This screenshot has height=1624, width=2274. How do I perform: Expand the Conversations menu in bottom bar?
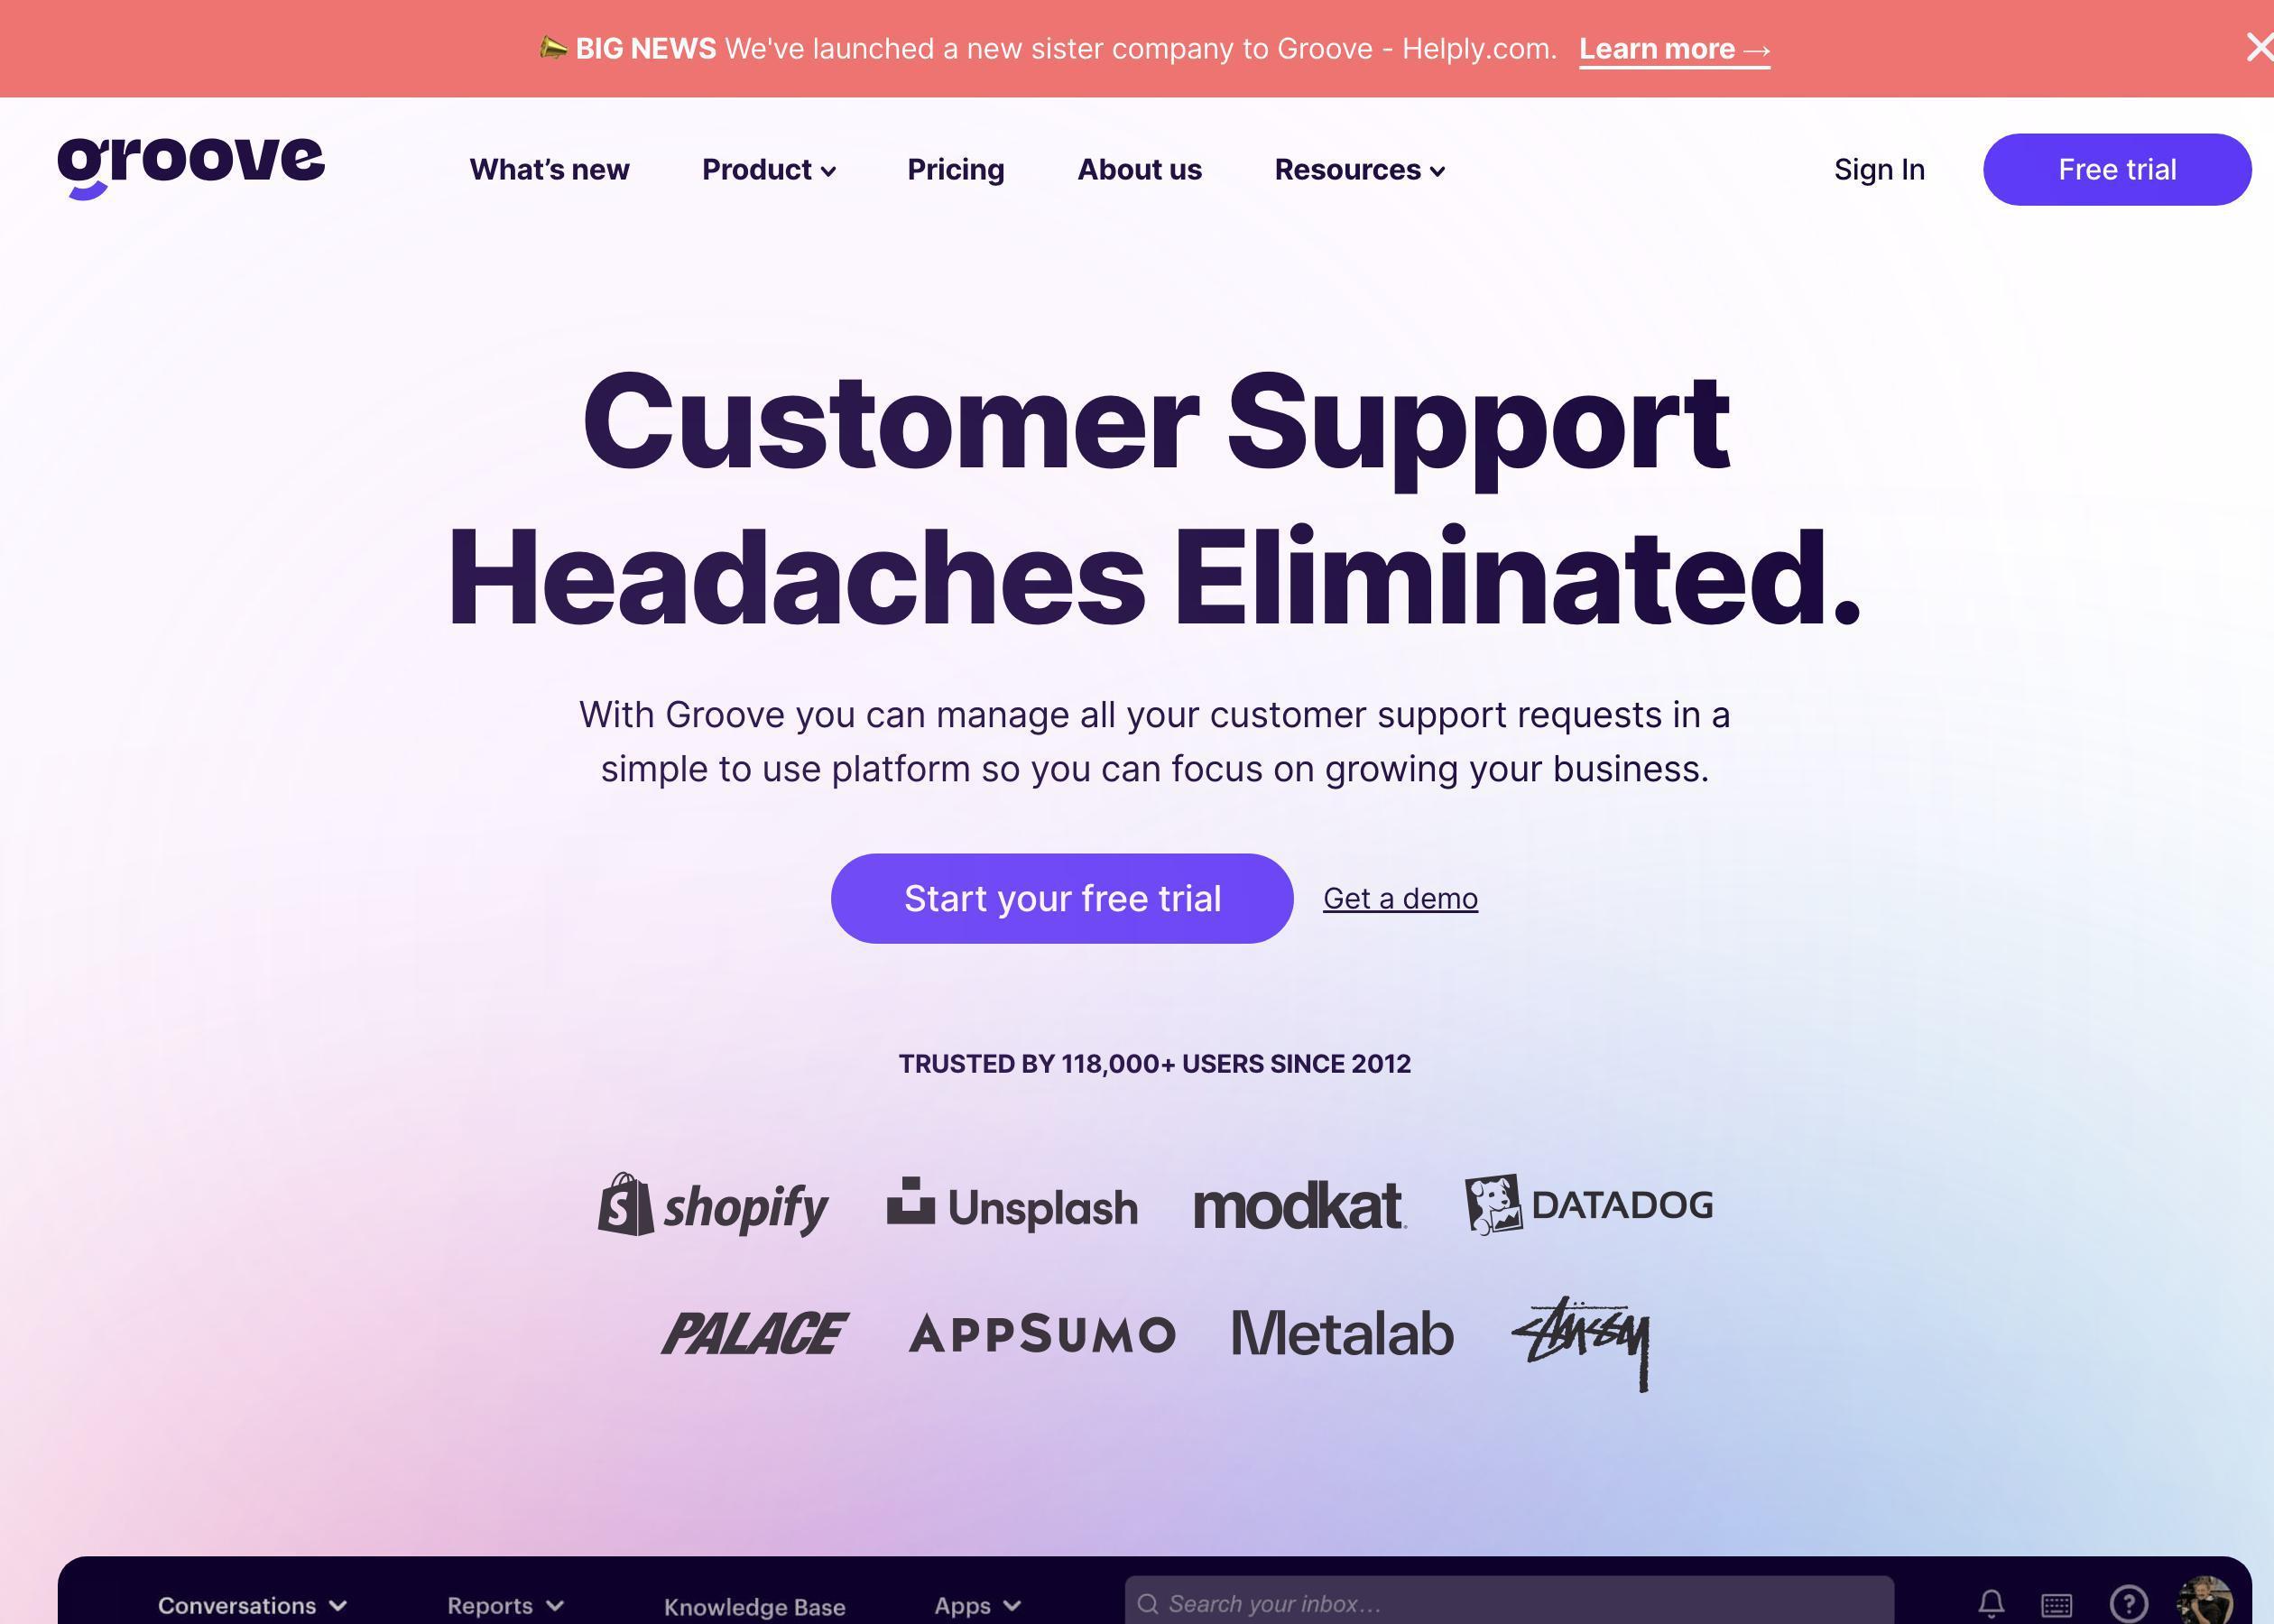[x=251, y=1605]
